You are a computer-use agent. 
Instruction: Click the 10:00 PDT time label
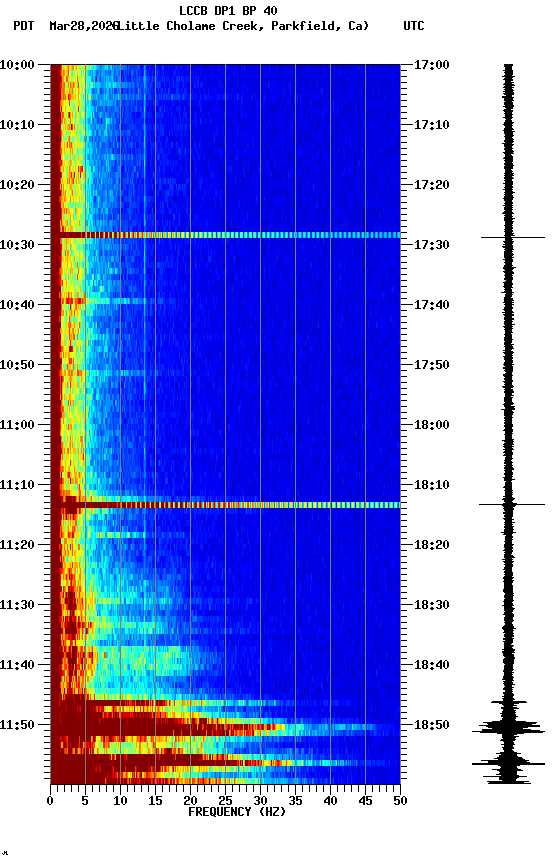tap(17, 65)
